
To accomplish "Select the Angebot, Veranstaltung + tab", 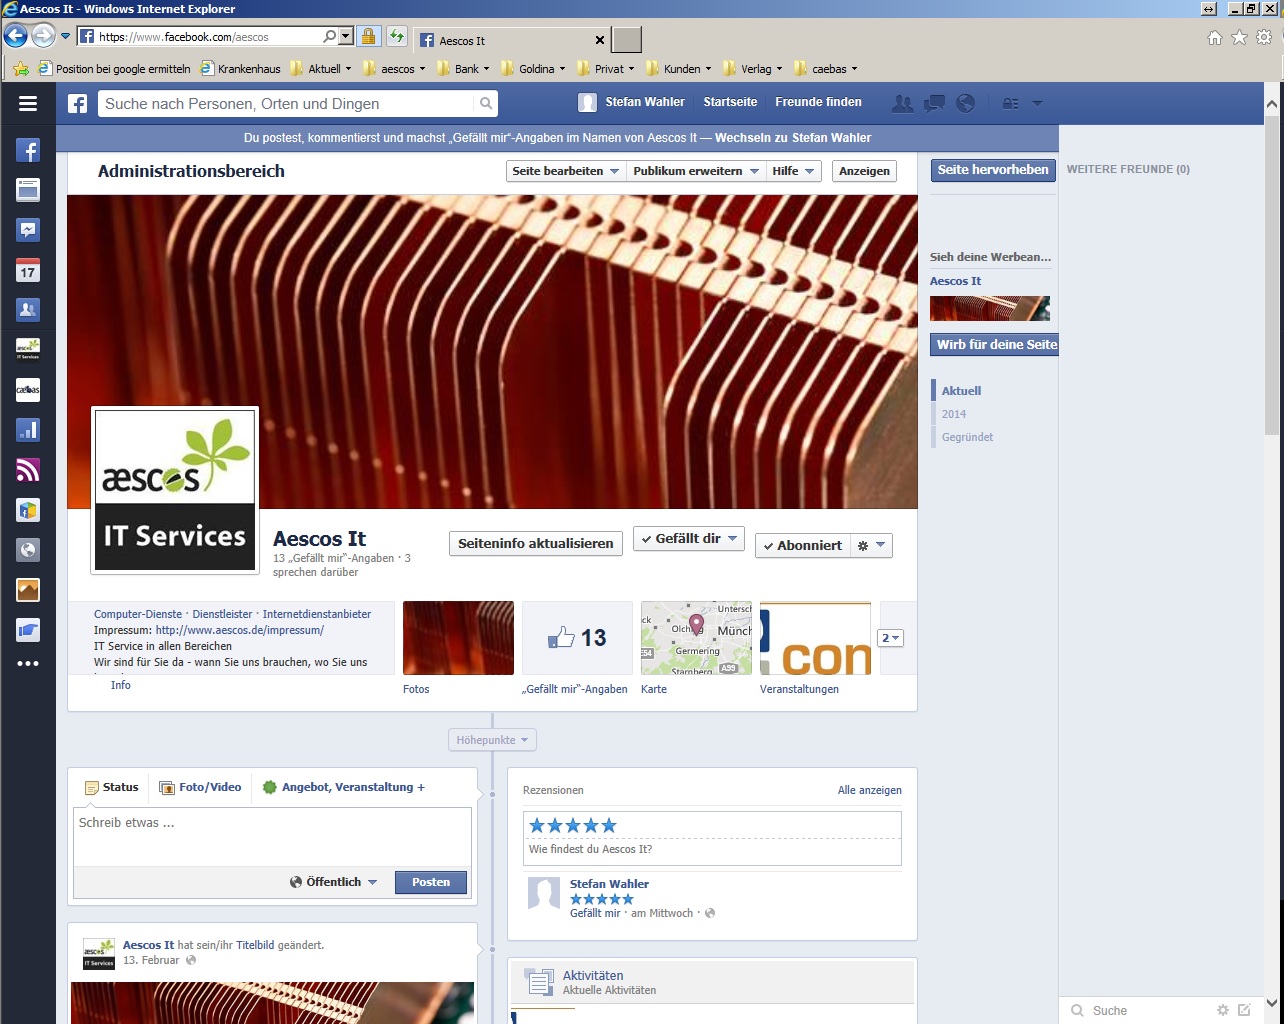I will click(343, 787).
